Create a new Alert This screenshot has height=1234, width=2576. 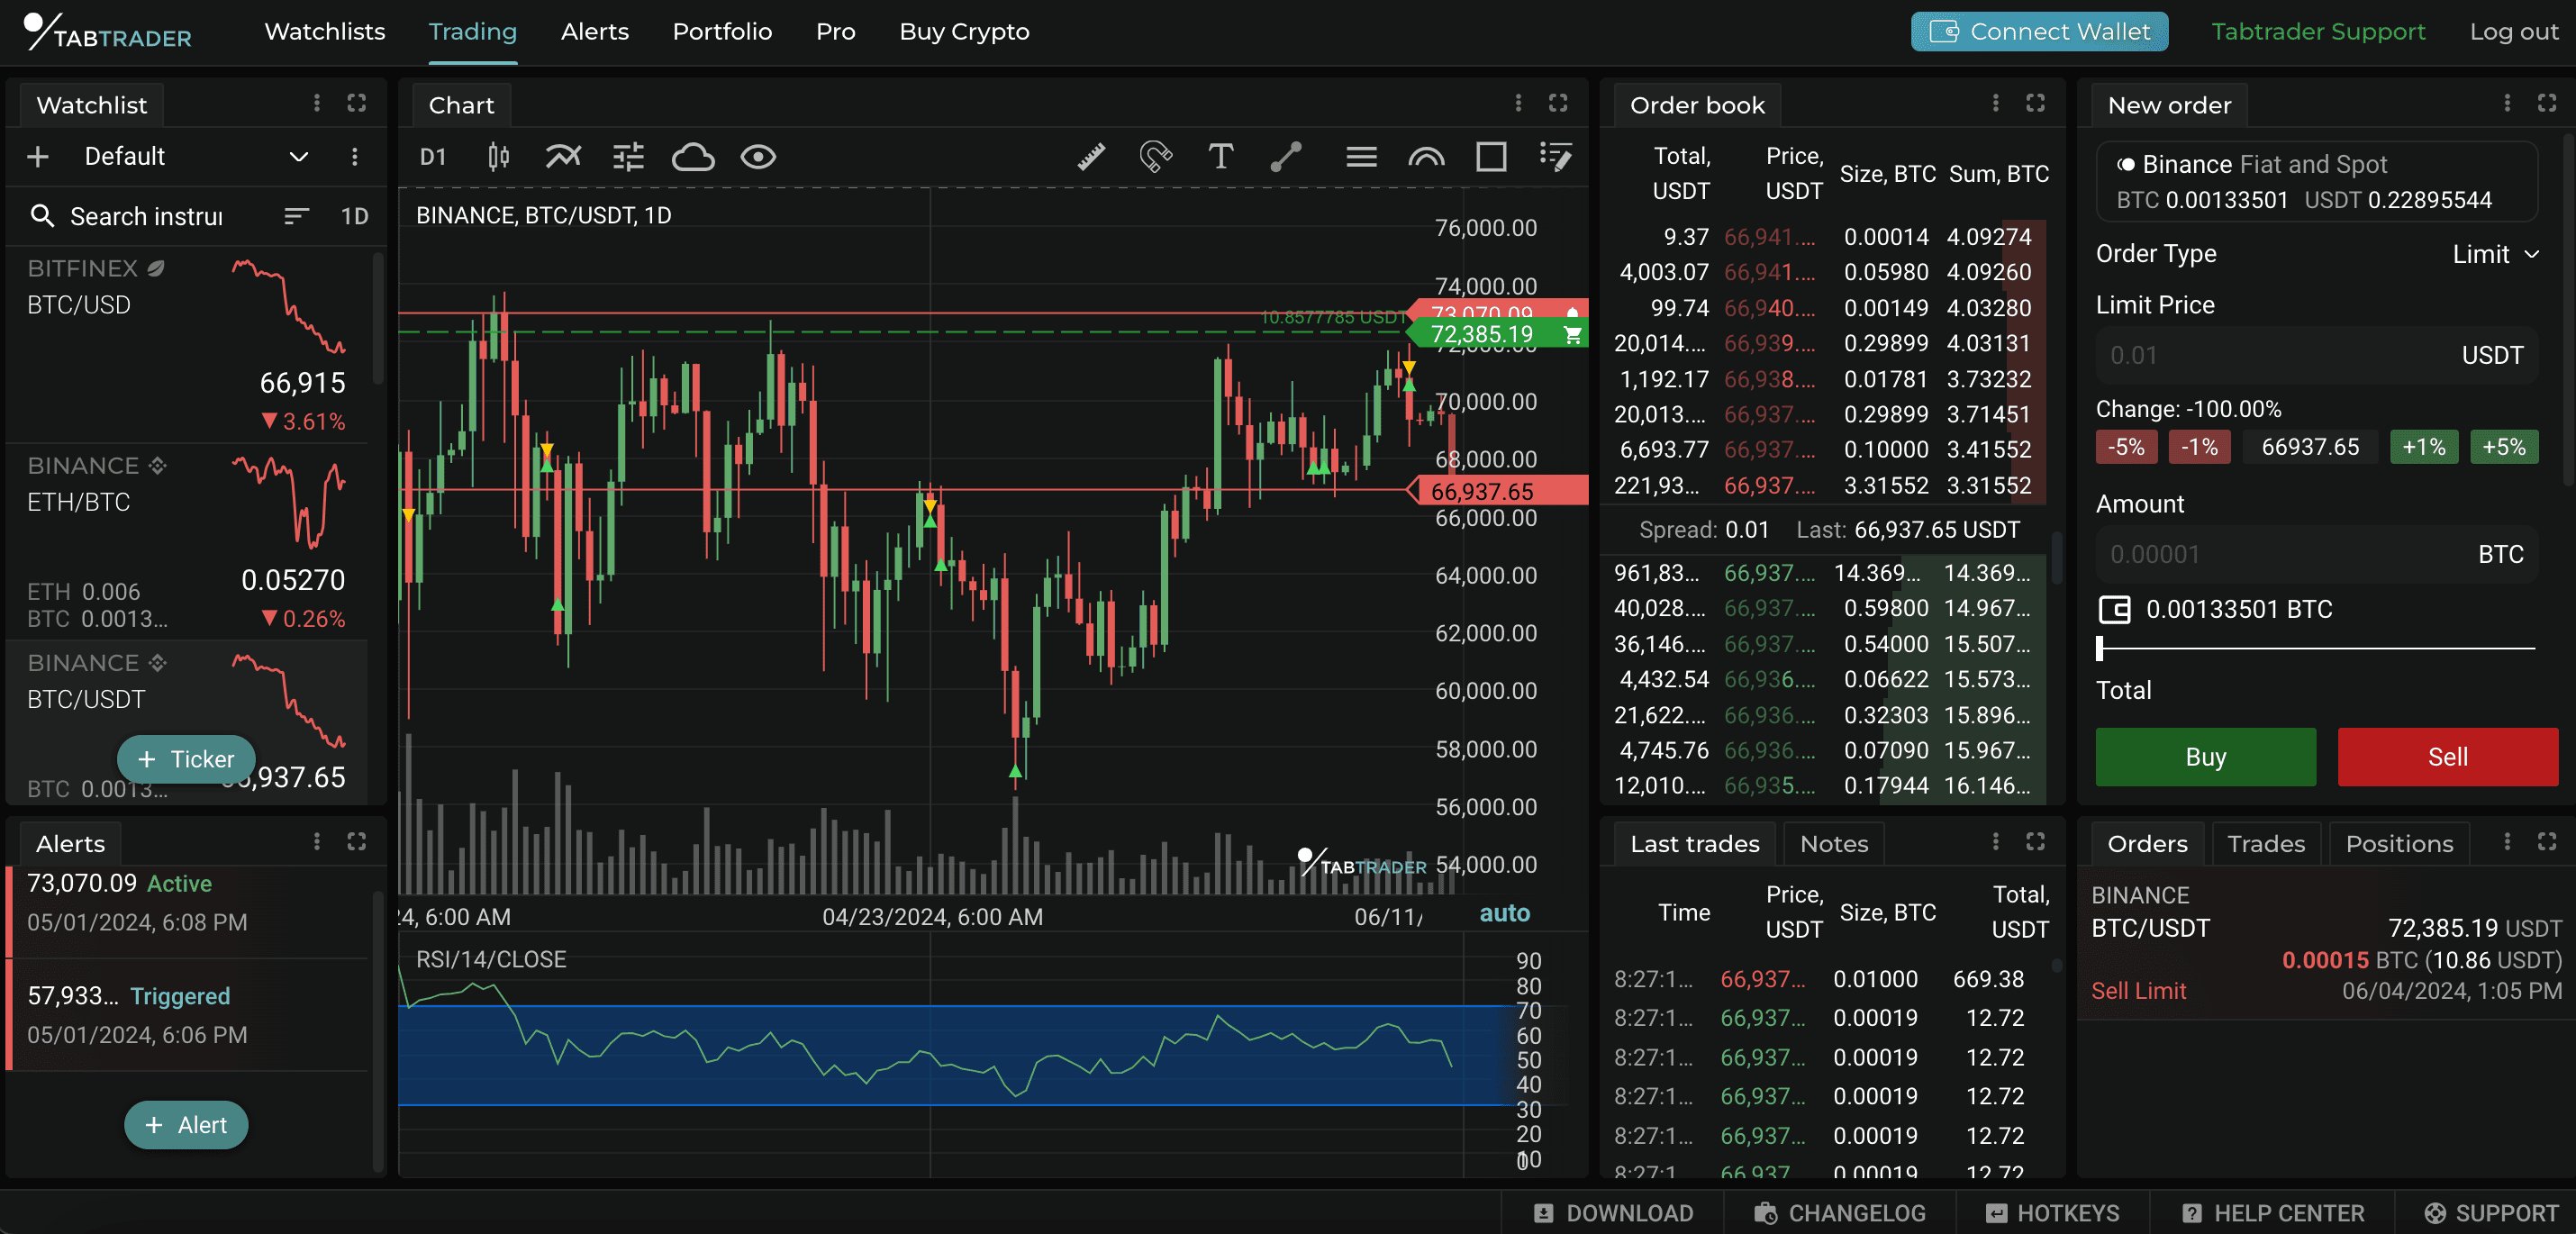[186, 1125]
